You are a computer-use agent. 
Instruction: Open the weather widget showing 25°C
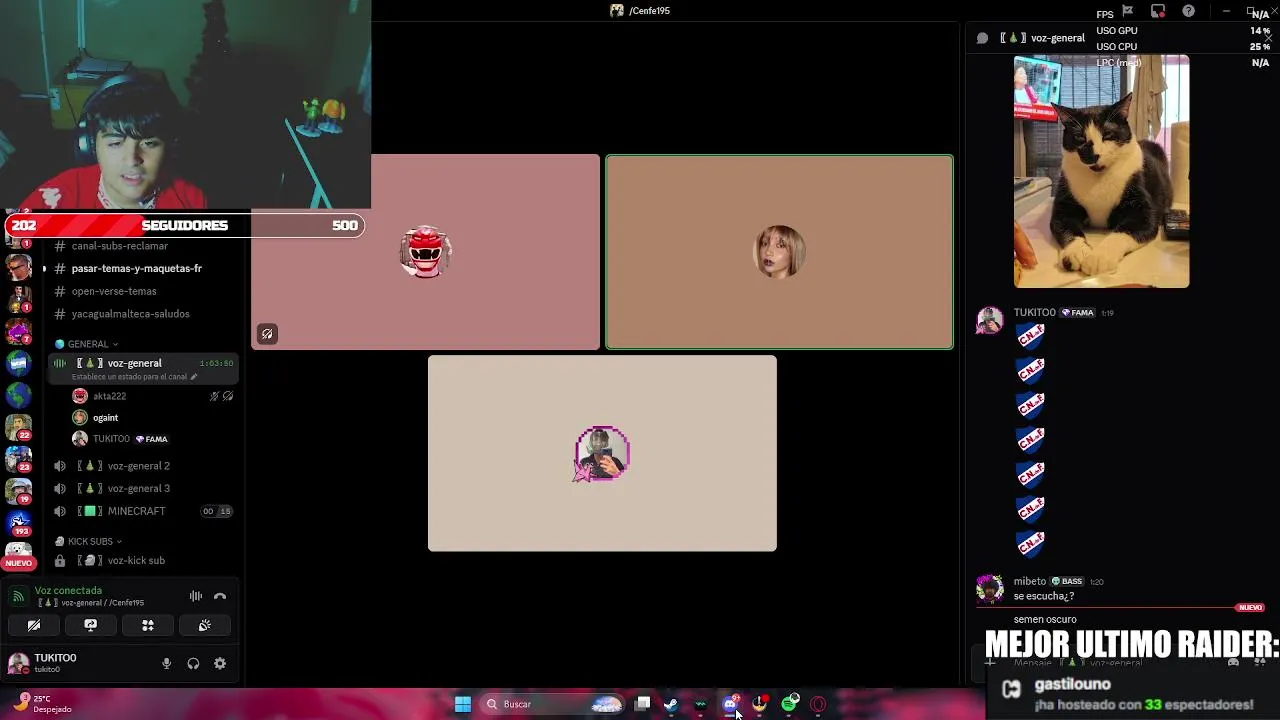[x=42, y=703]
